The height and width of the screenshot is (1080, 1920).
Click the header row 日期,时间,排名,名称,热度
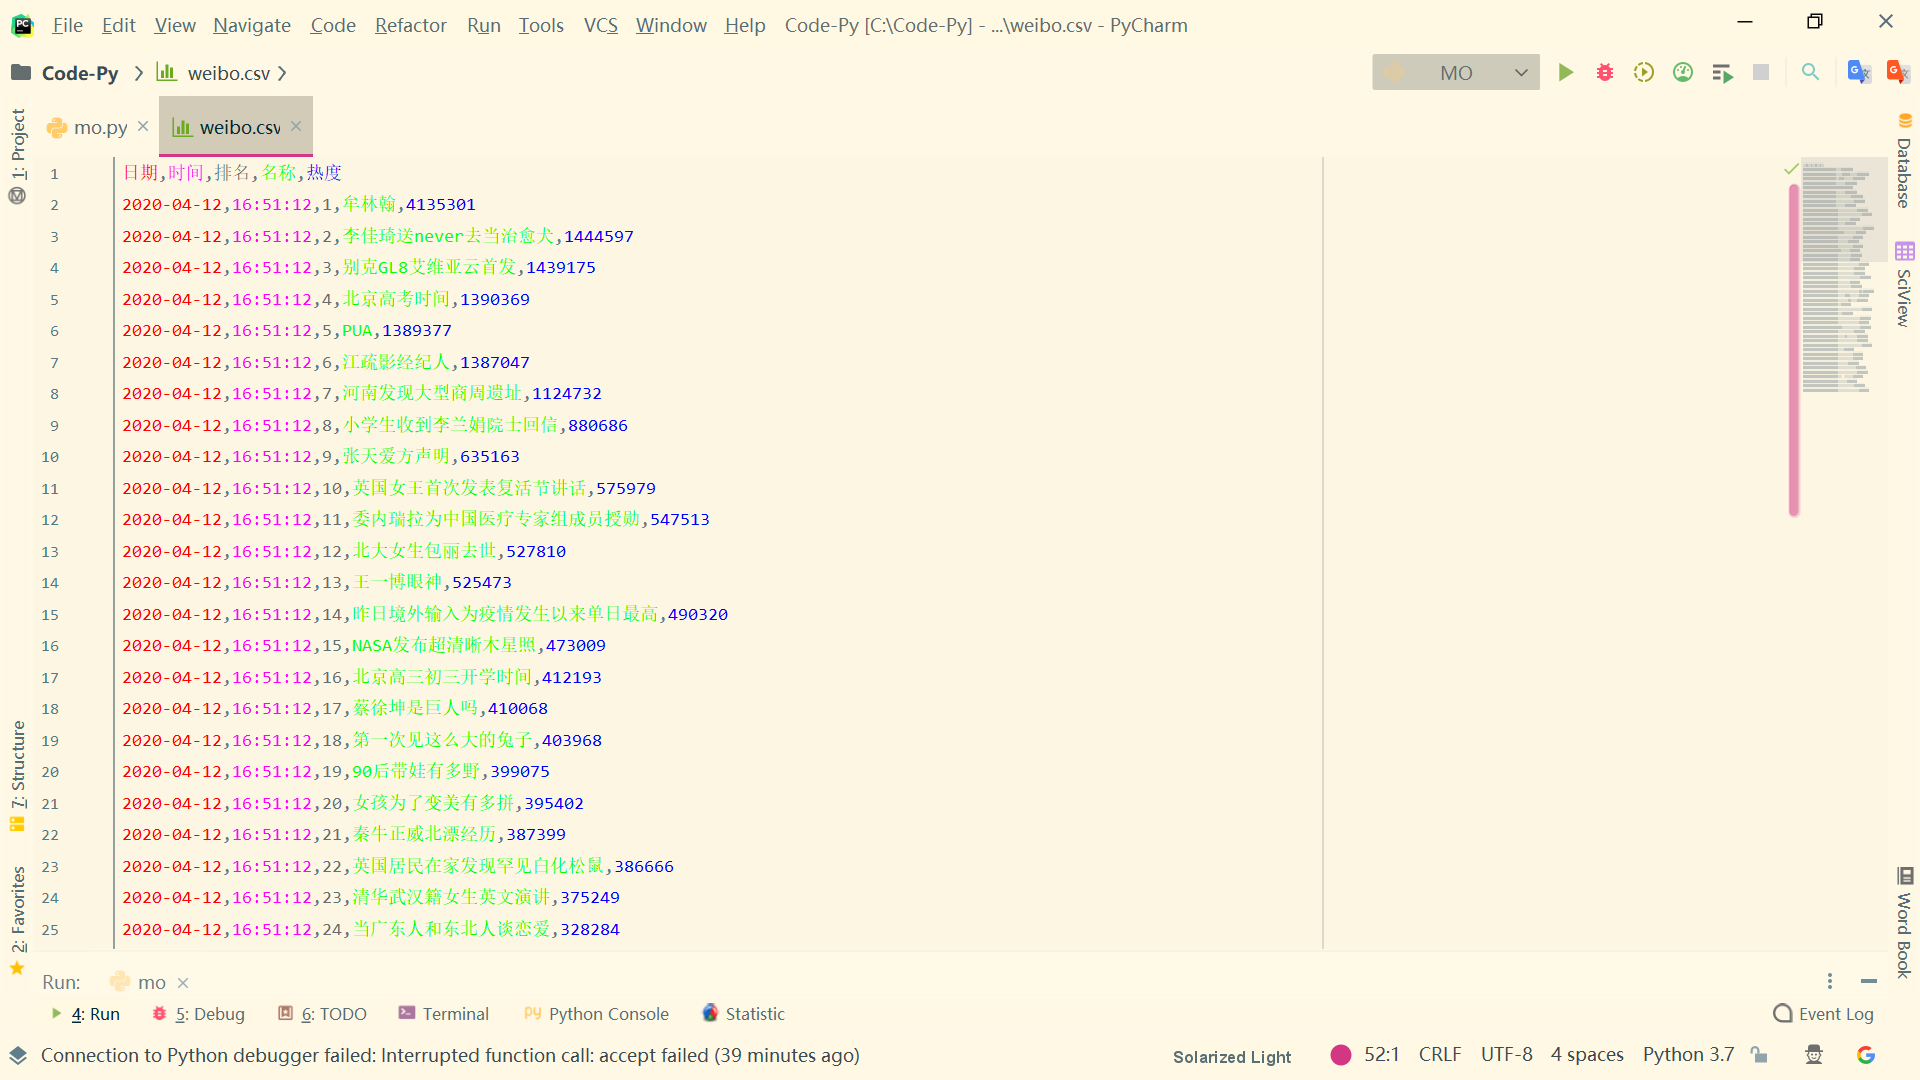(232, 172)
